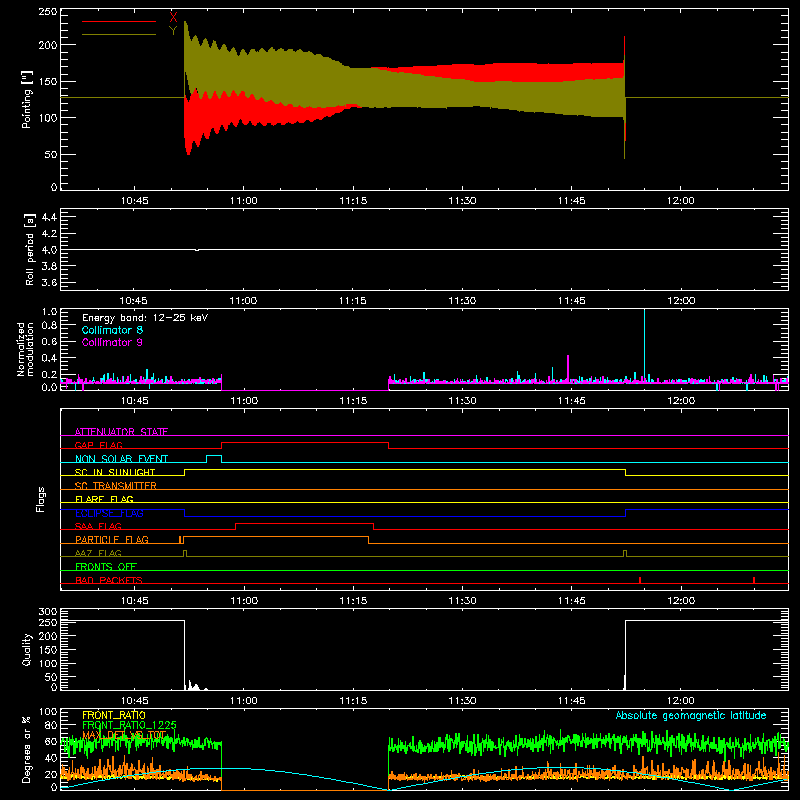The width and height of the screenshot is (800, 800).
Task: Click 'Absolute geomagnetic latitude' label
Action: [691, 715]
